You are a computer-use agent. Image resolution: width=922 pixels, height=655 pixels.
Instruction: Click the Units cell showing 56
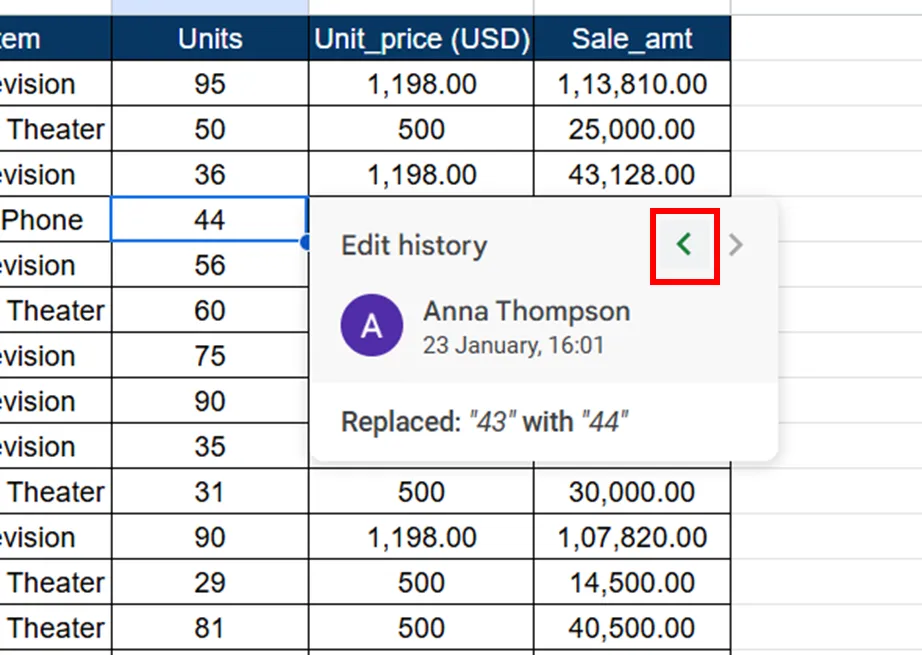(210, 265)
